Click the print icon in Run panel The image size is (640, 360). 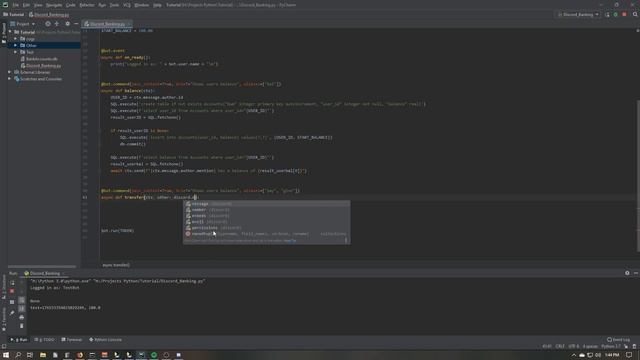coord(22,317)
